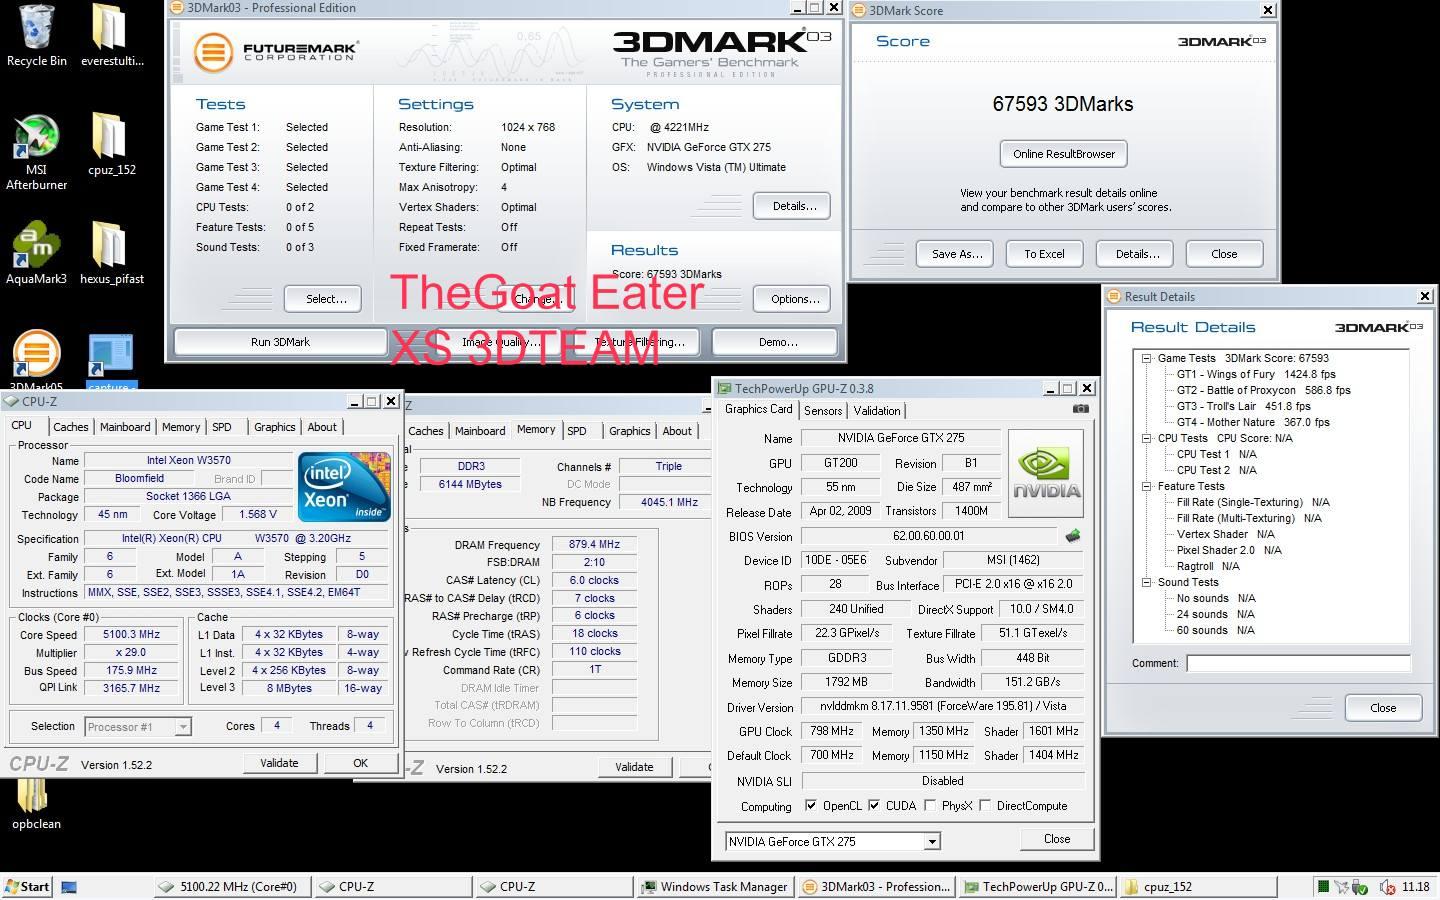The image size is (1440, 900).
Task: Select the GT1 - Wings of Fury result row
Action: (x=1256, y=374)
